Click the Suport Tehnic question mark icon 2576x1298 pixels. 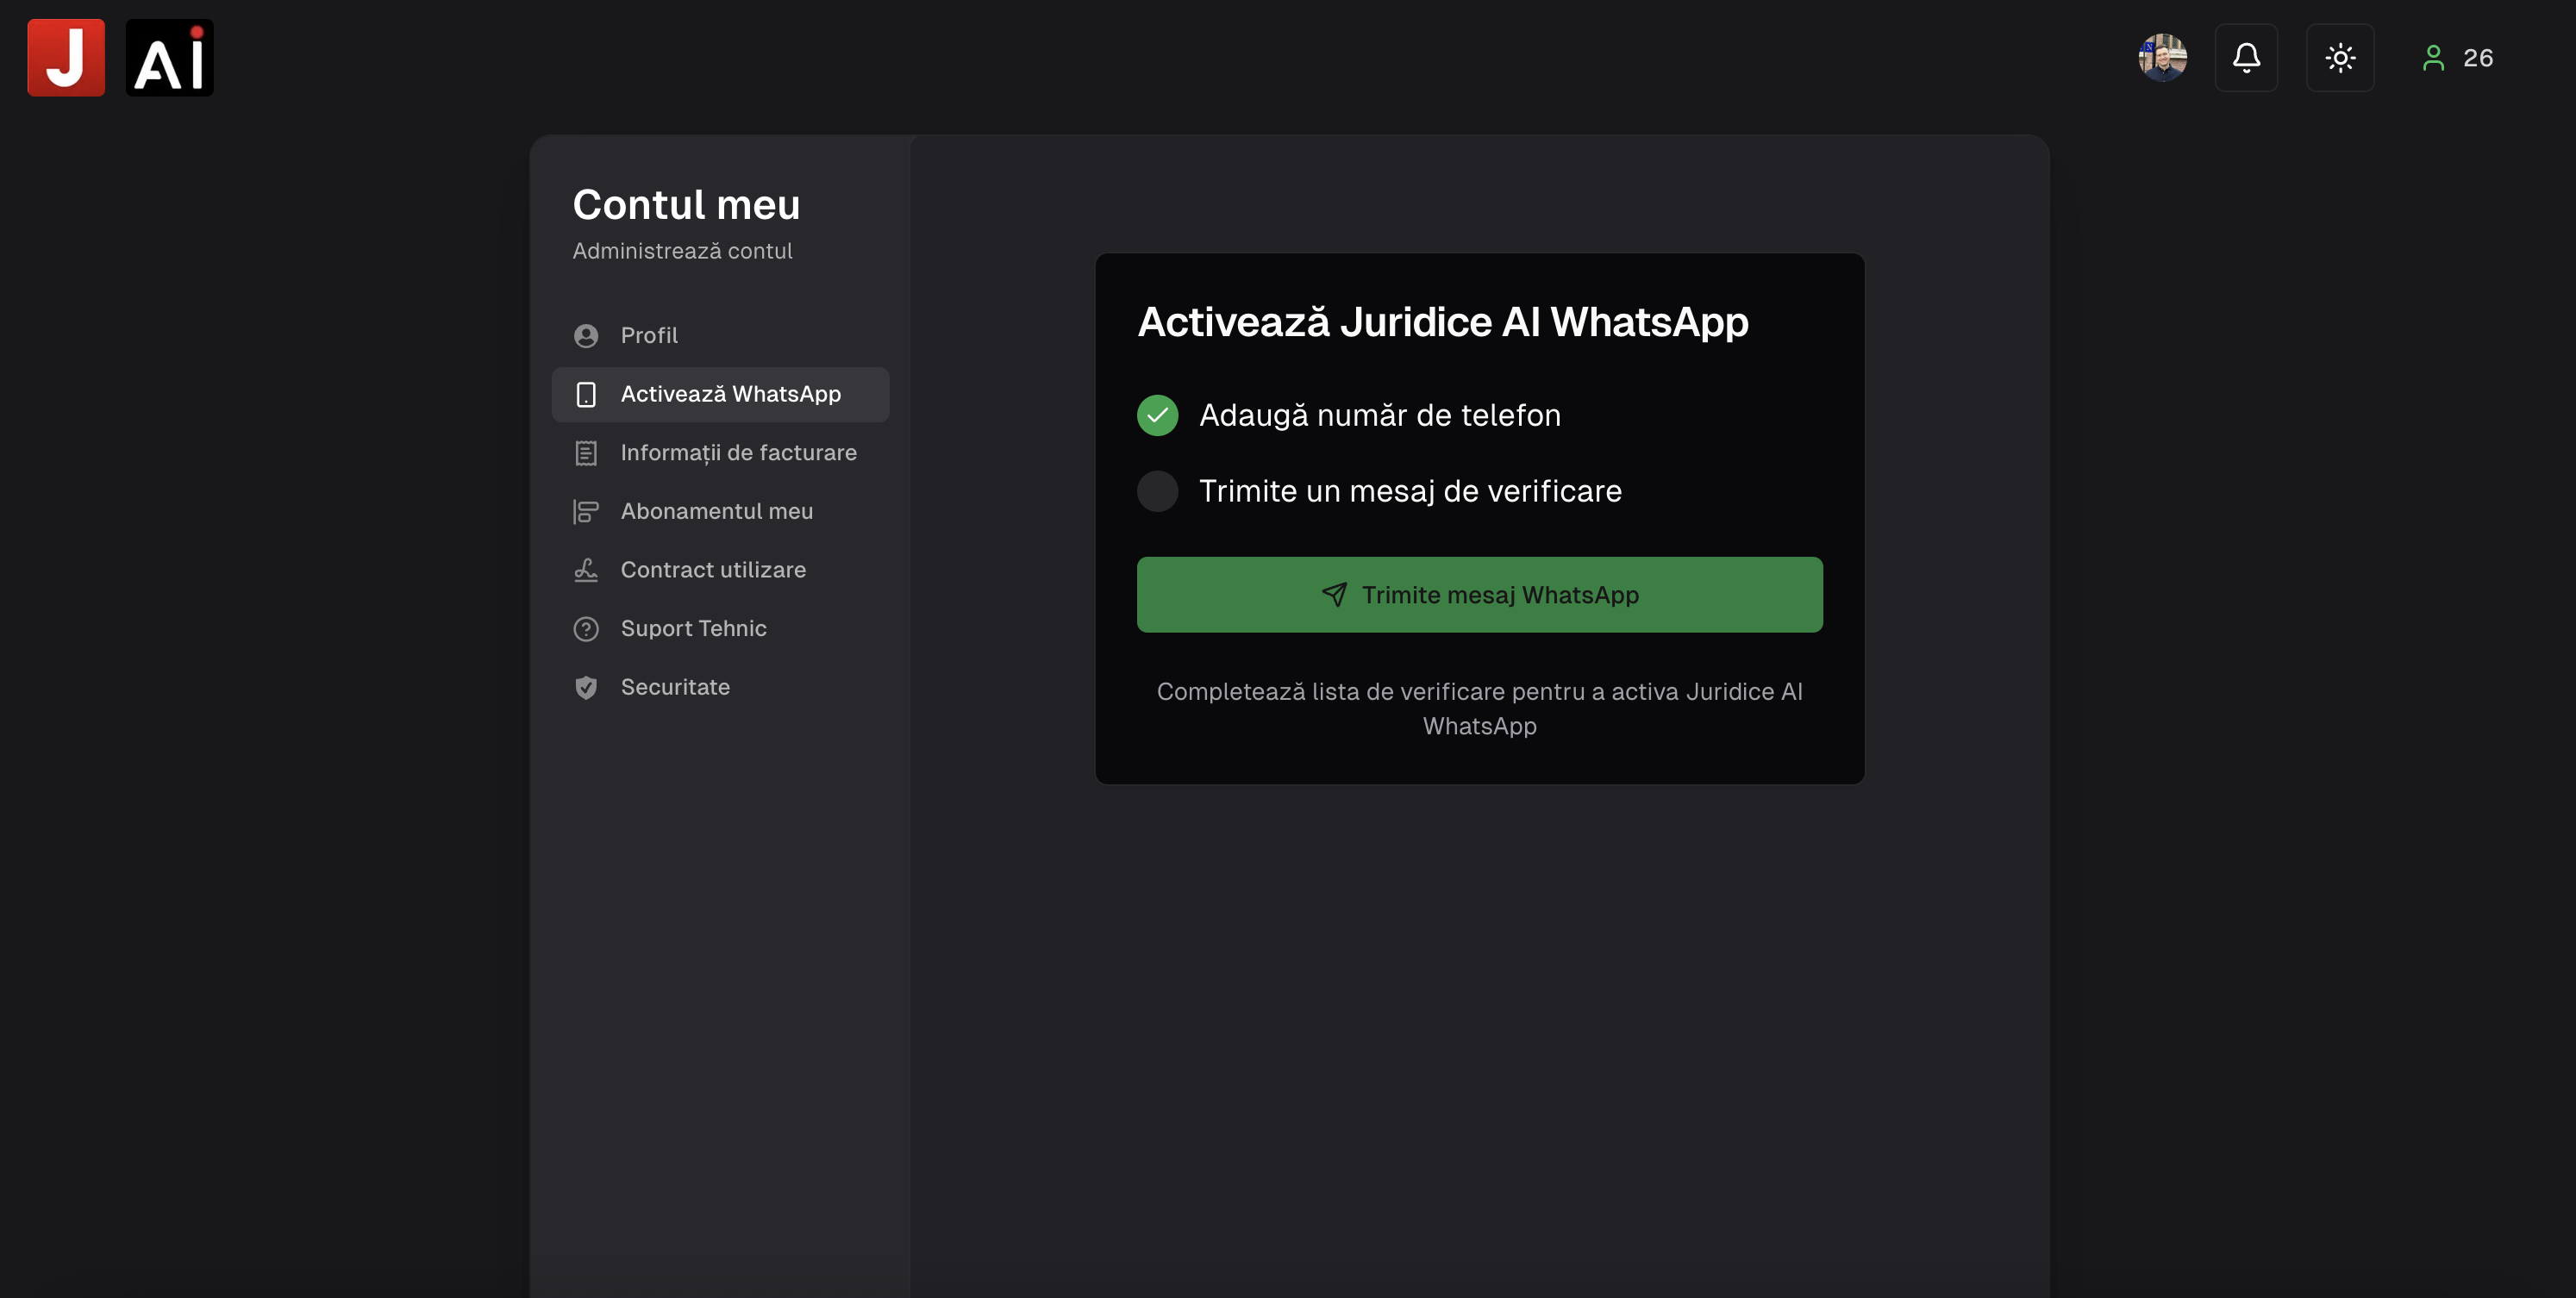[x=585, y=628]
